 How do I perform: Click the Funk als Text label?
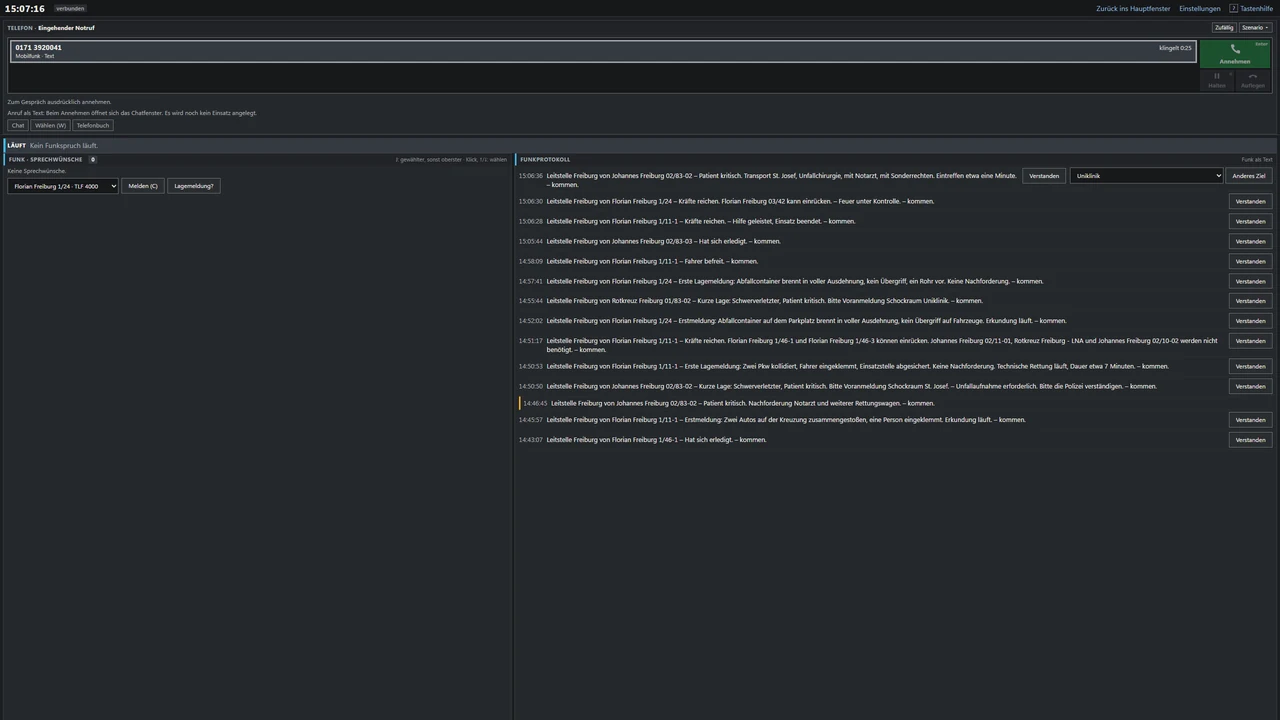coord(1257,160)
